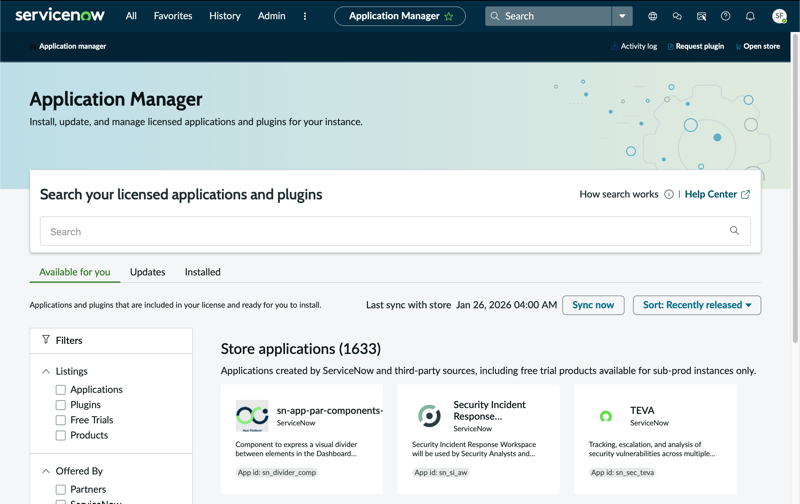Click the last sync date Jan 26, 2026 04:00 AM

tap(506, 305)
